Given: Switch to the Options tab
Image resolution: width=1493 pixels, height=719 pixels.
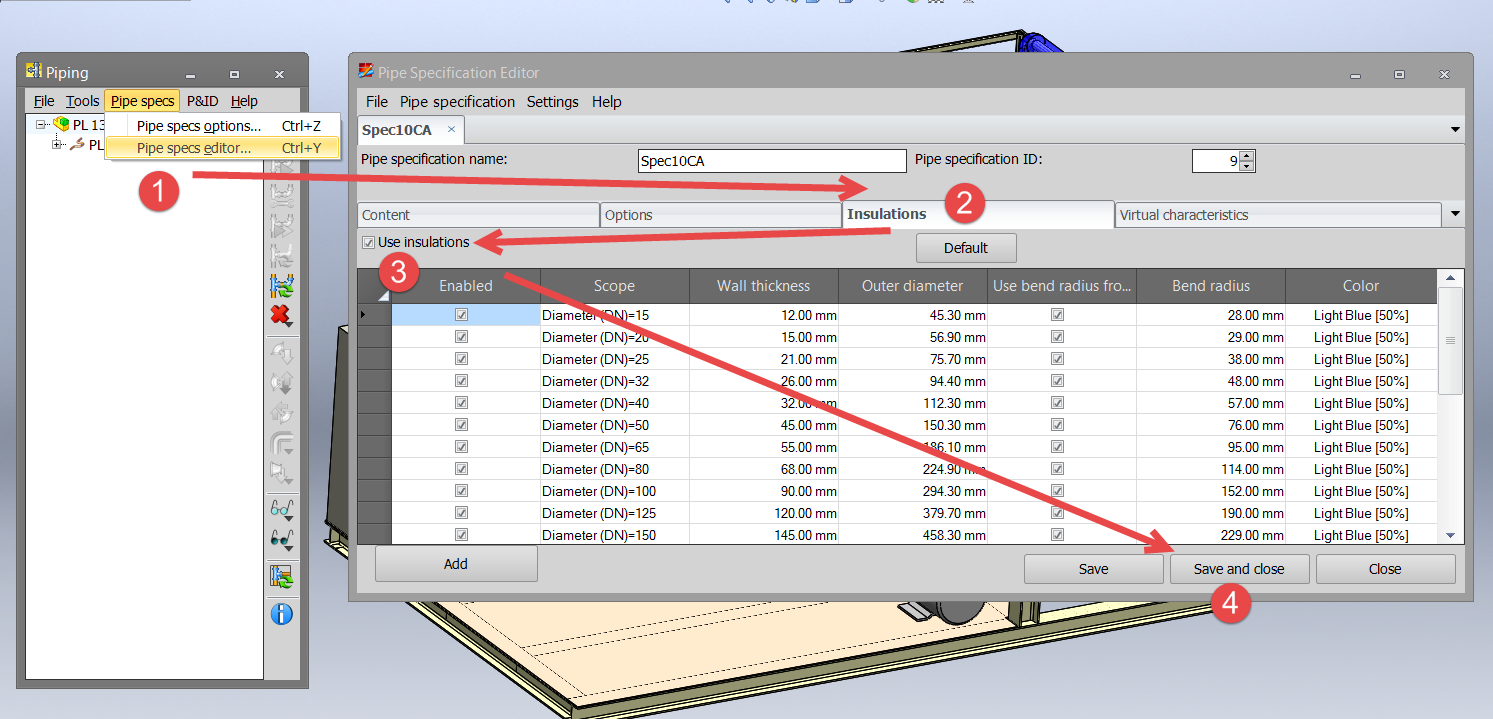Looking at the screenshot, I should point(720,214).
